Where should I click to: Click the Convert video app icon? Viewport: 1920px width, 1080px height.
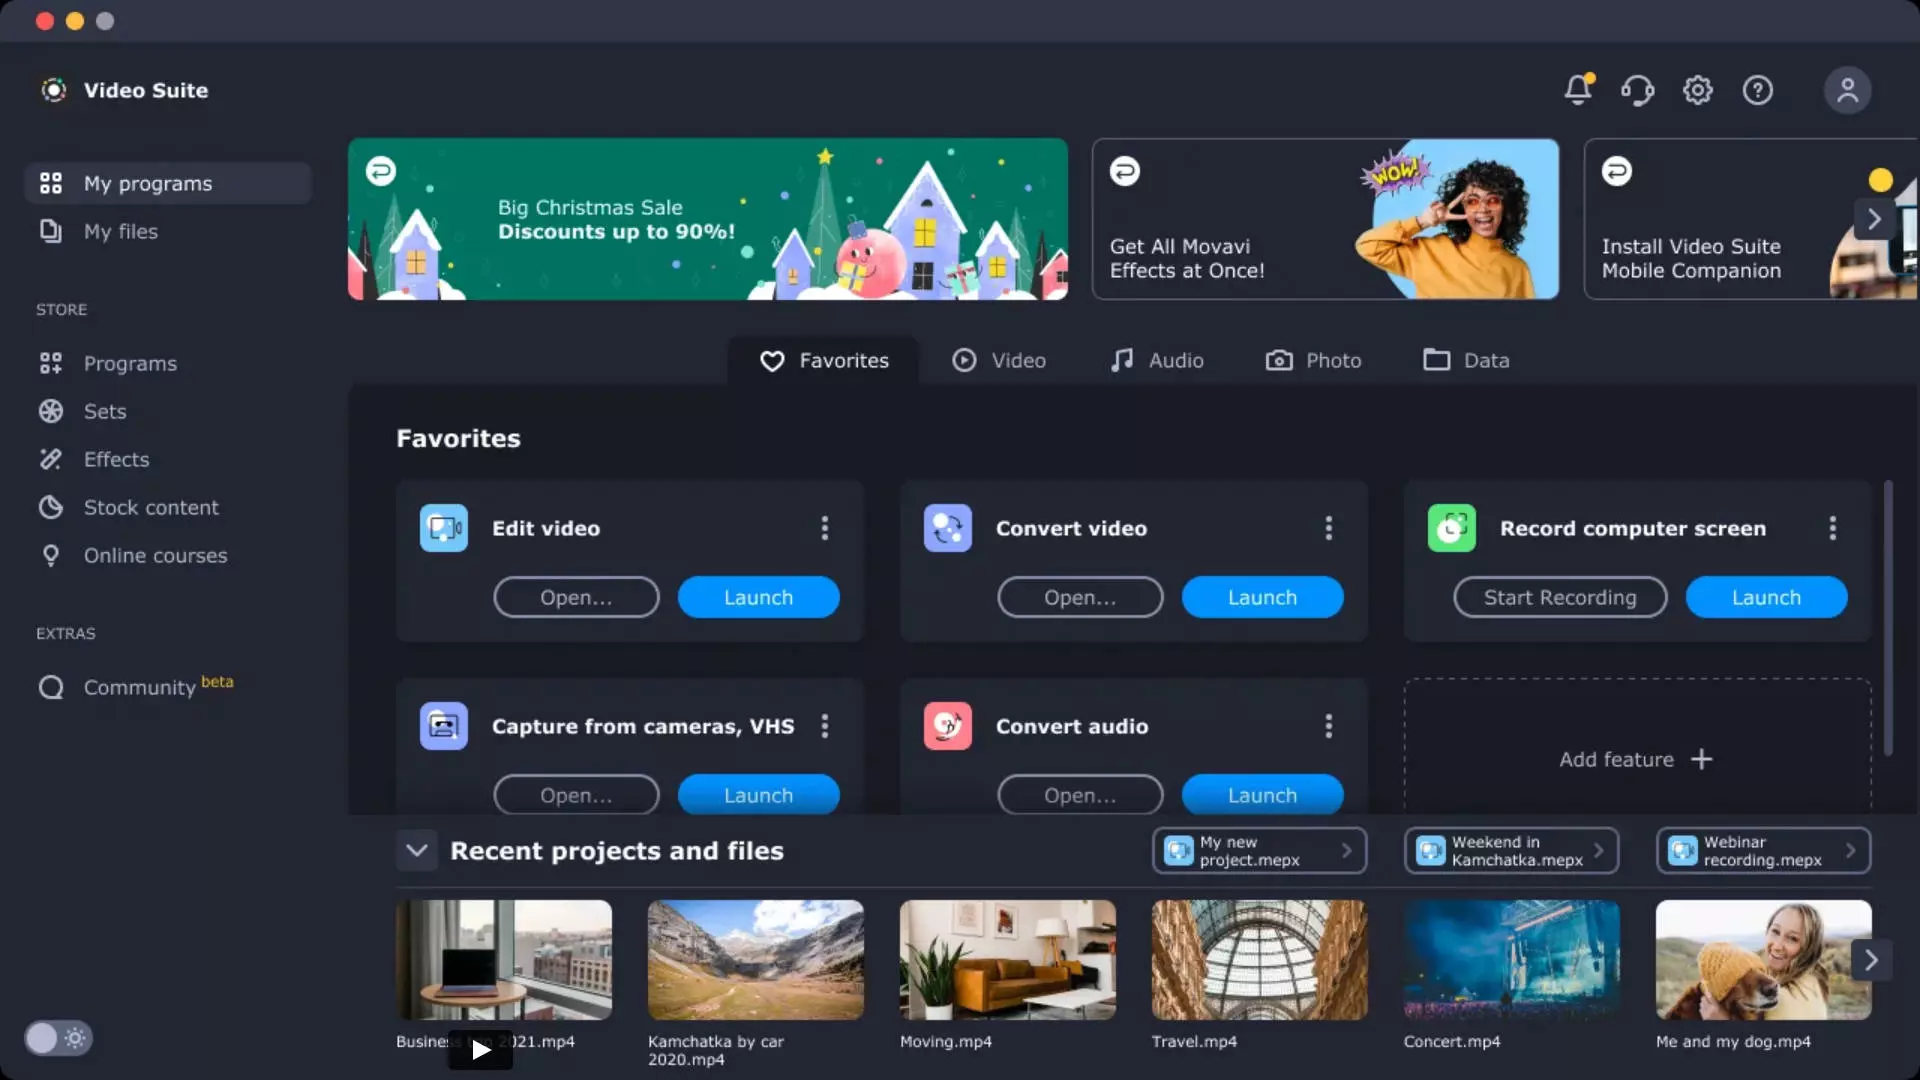click(947, 527)
